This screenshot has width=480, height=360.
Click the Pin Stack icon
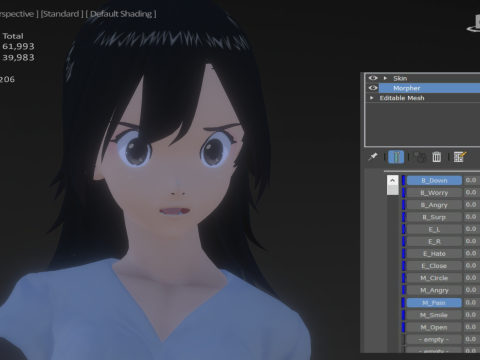coord(373,157)
